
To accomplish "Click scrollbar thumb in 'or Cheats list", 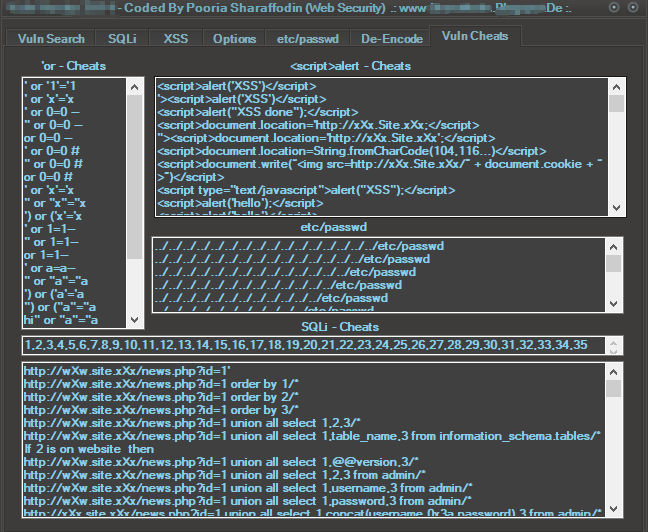I will (x=134, y=177).
